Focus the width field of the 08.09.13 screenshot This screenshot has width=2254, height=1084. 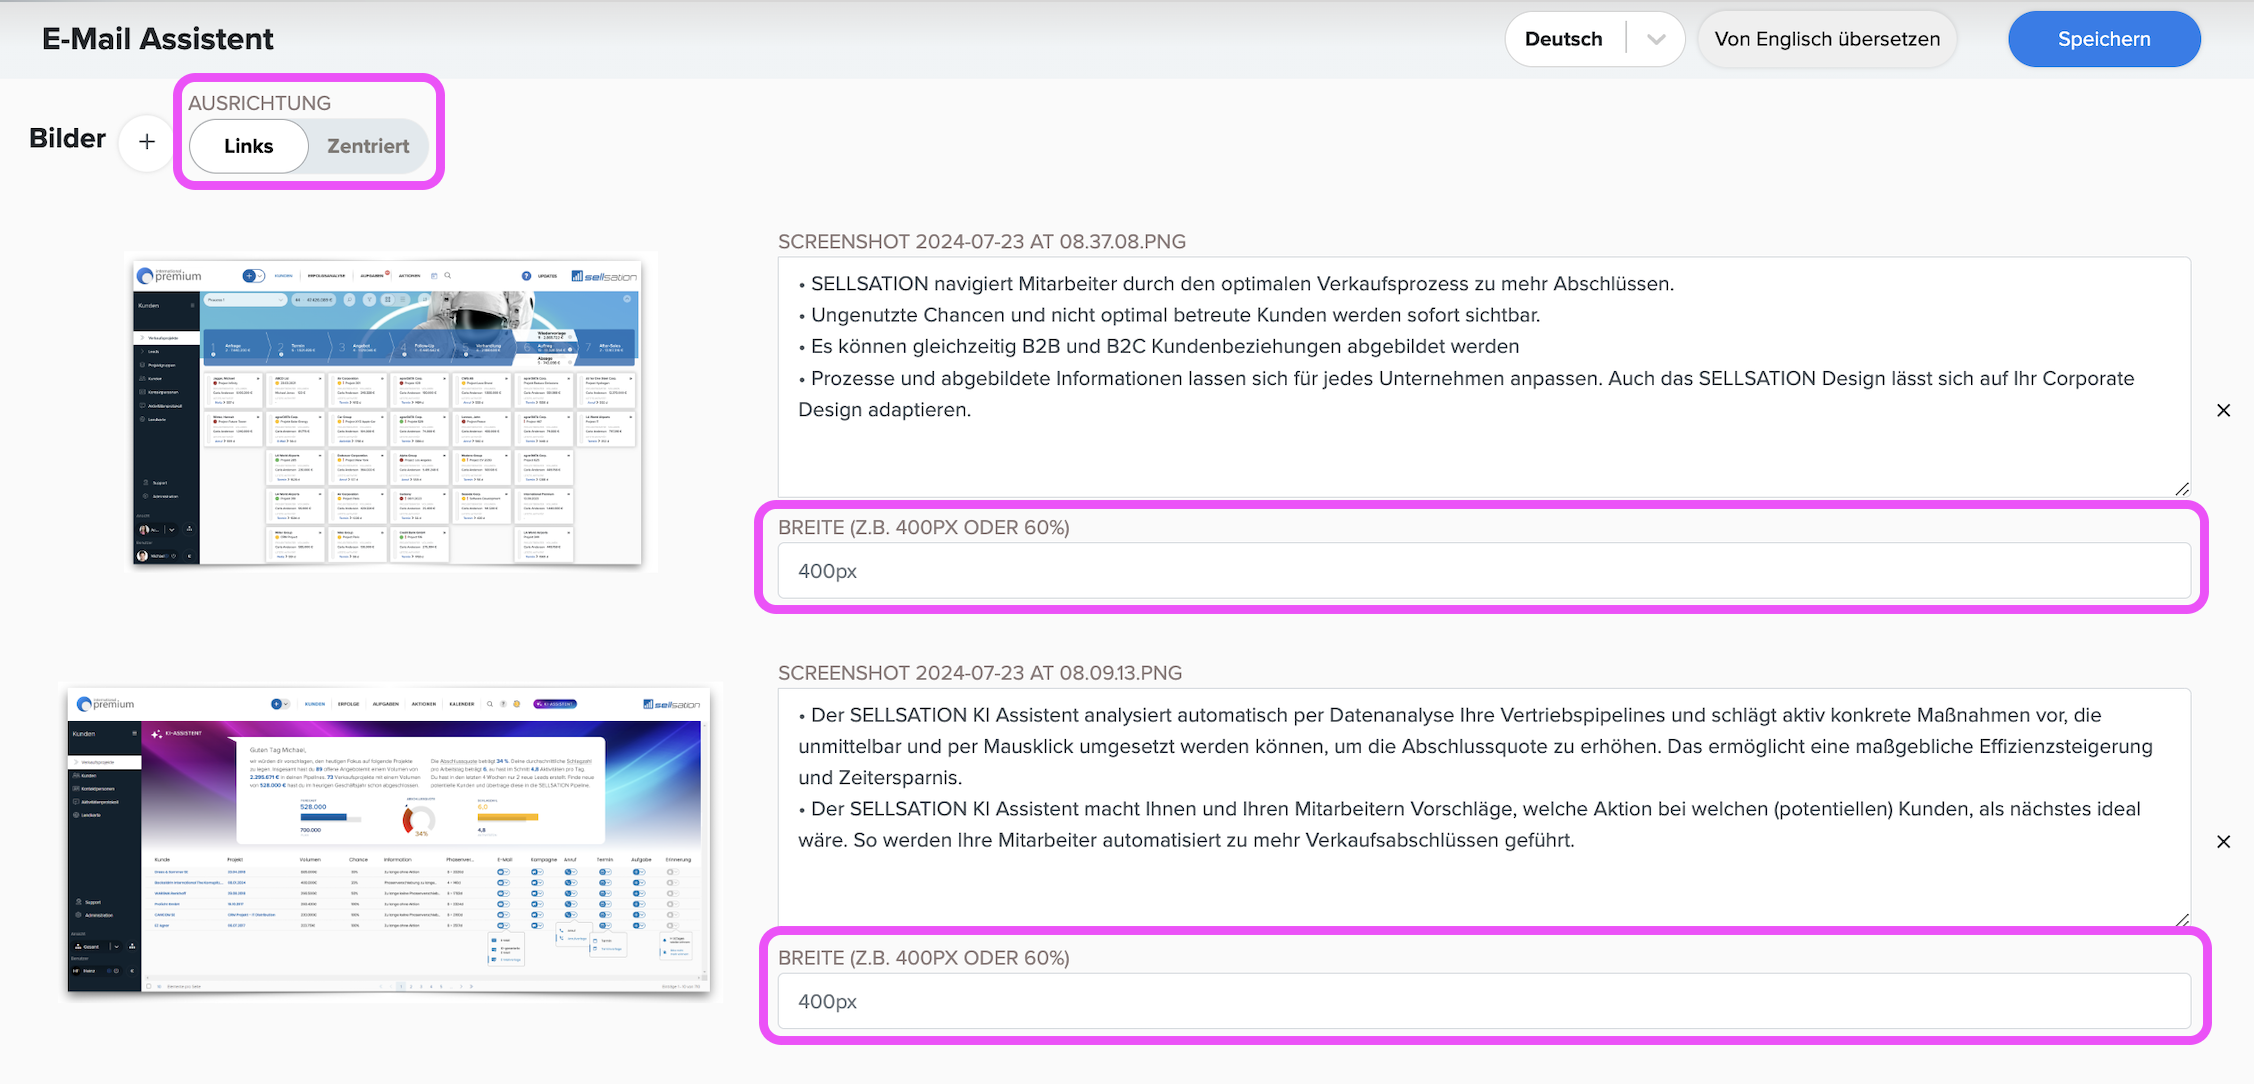[x=1484, y=1001]
